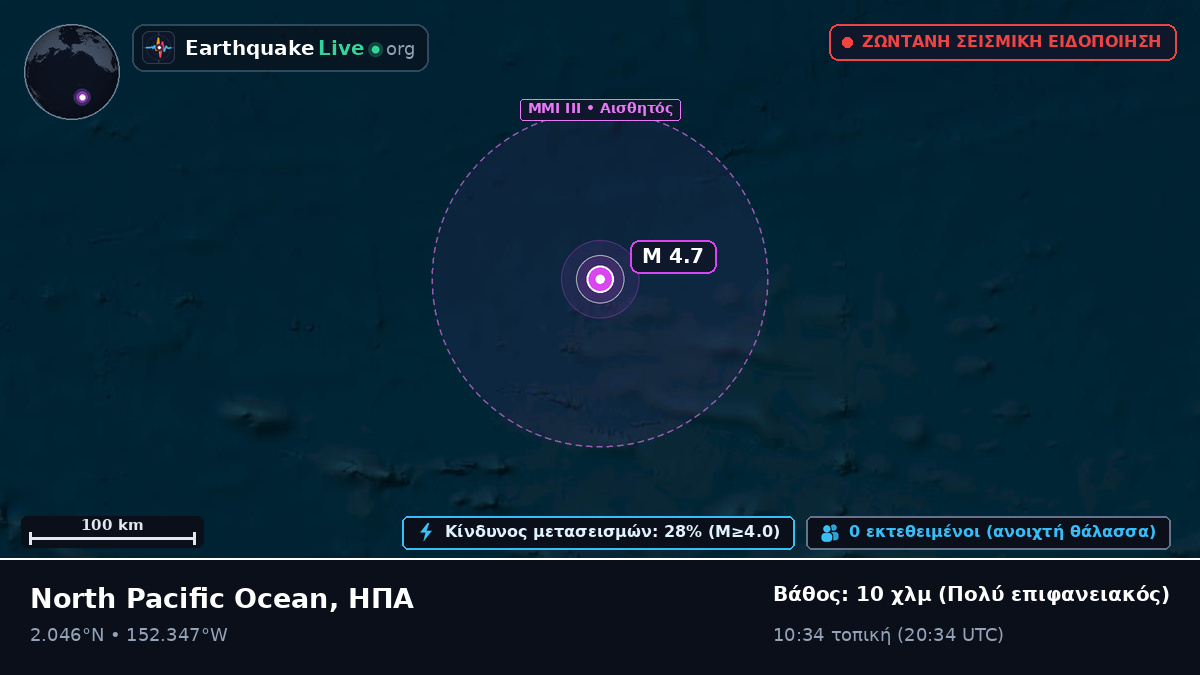Screen dimensions: 1200x675
Task: Open the EarthquakeLive.org site link
Action: (x=281, y=48)
